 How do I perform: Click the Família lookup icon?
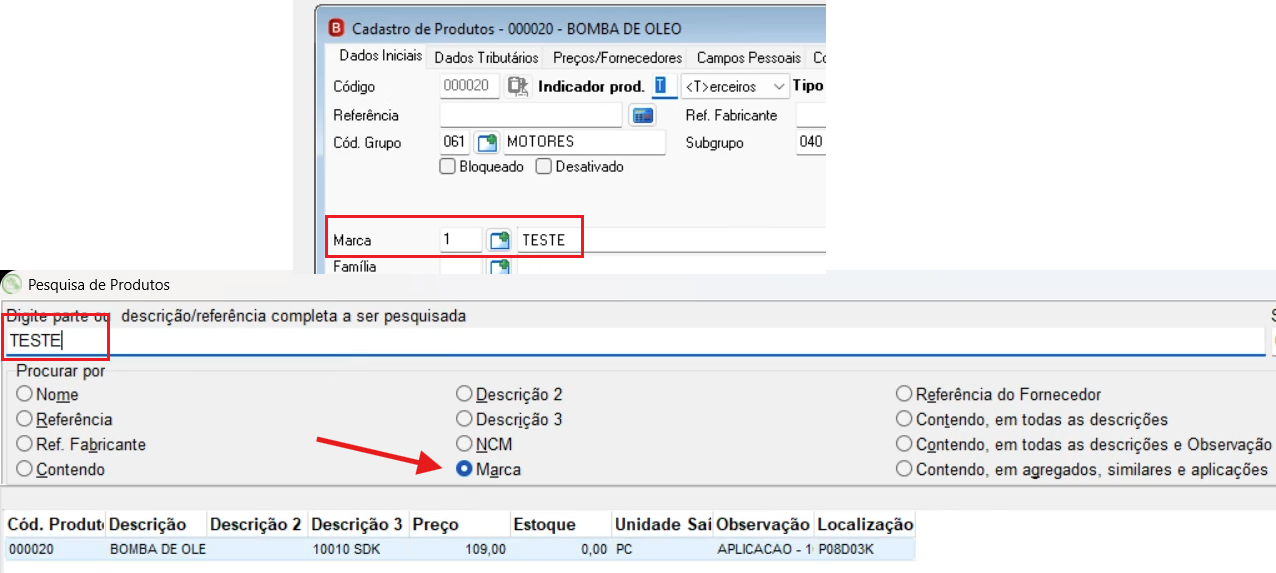(x=498, y=266)
